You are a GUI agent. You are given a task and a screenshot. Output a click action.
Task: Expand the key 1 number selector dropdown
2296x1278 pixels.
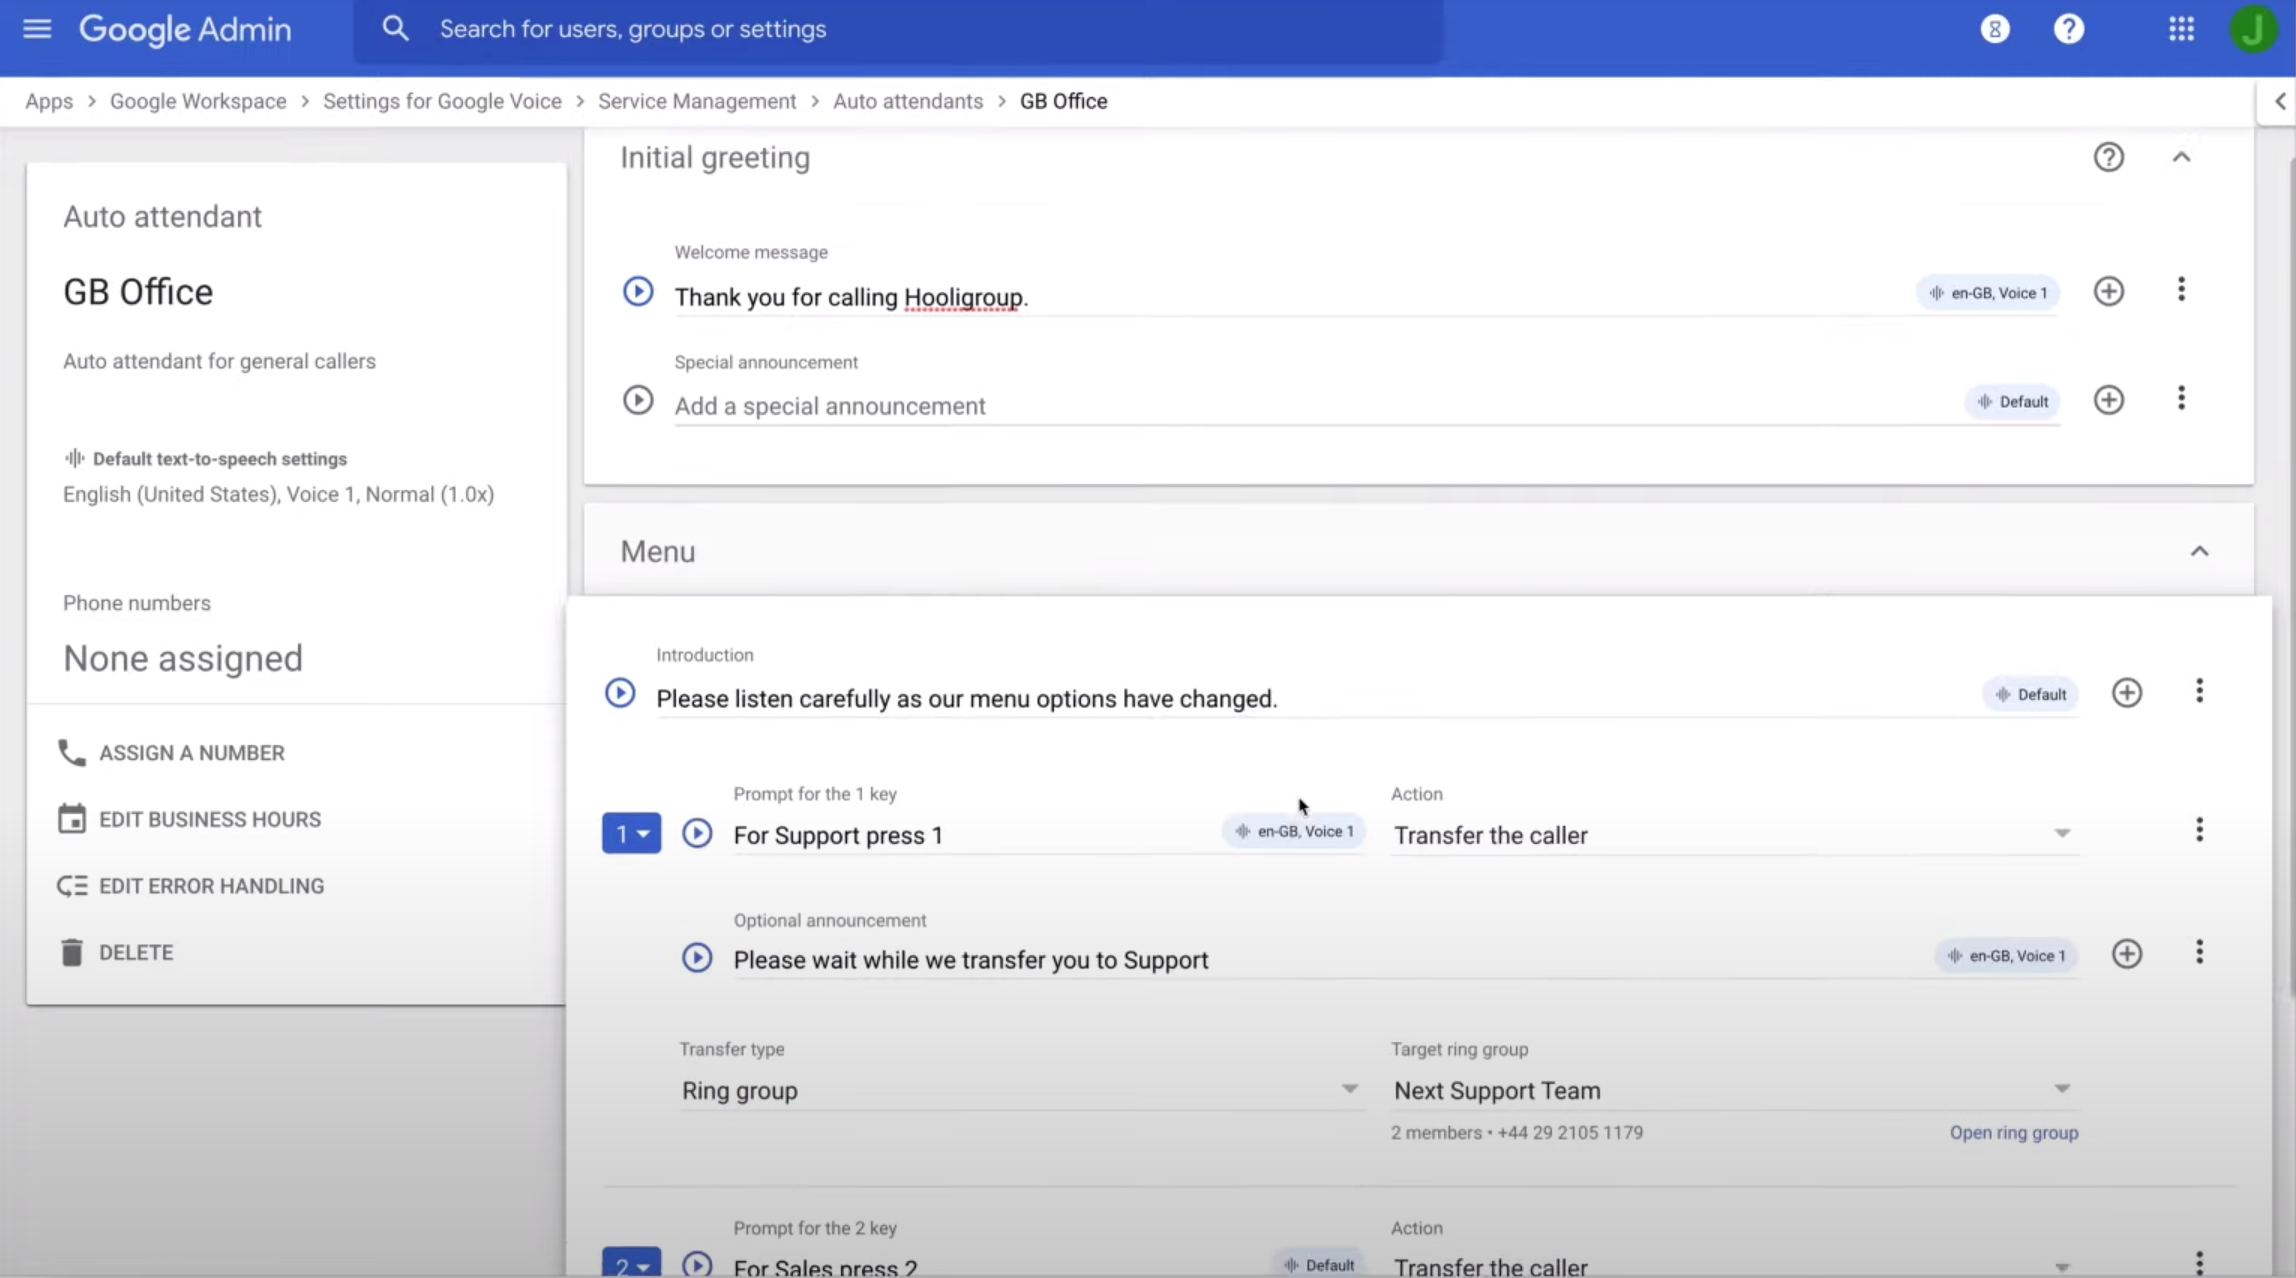[x=629, y=834]
